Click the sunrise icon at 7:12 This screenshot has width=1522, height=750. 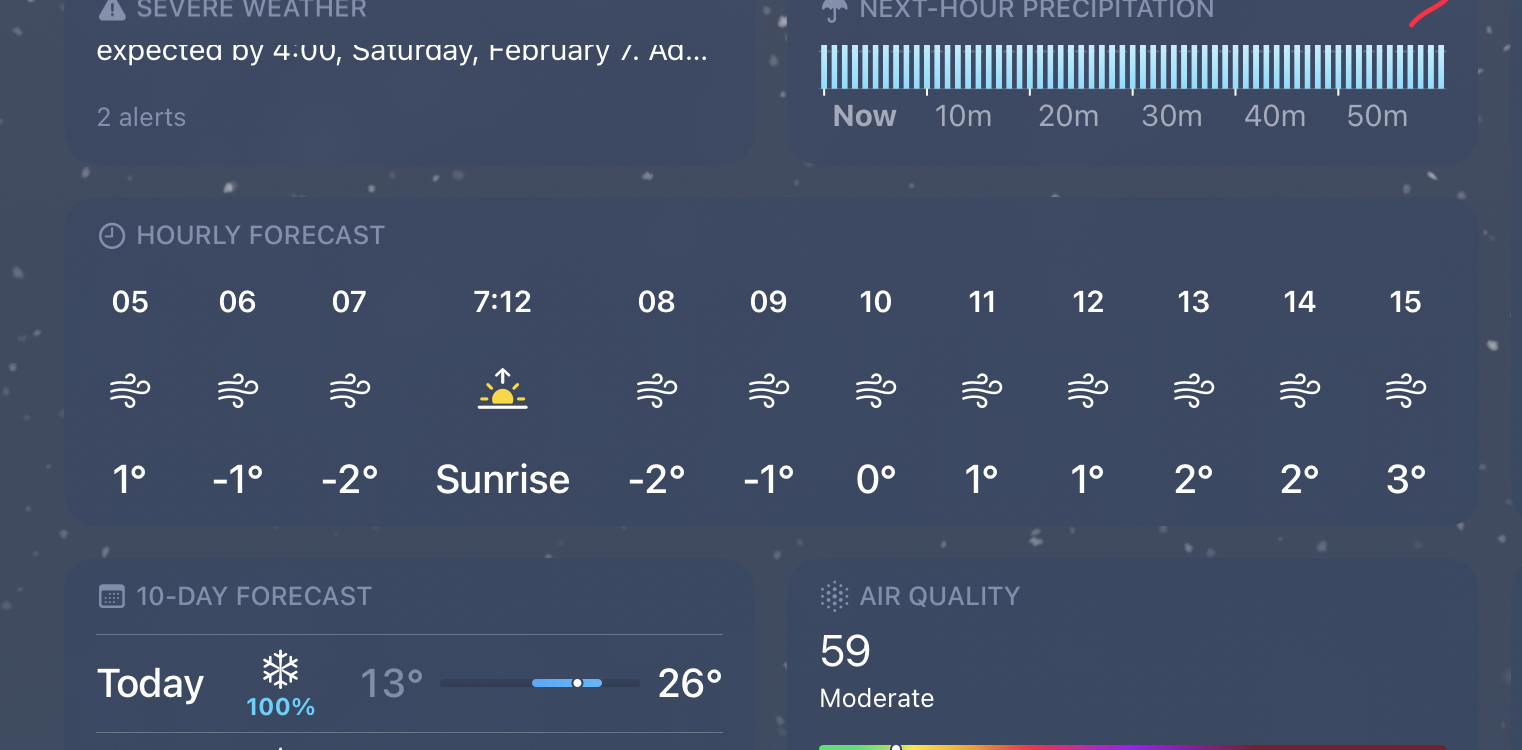502,390
